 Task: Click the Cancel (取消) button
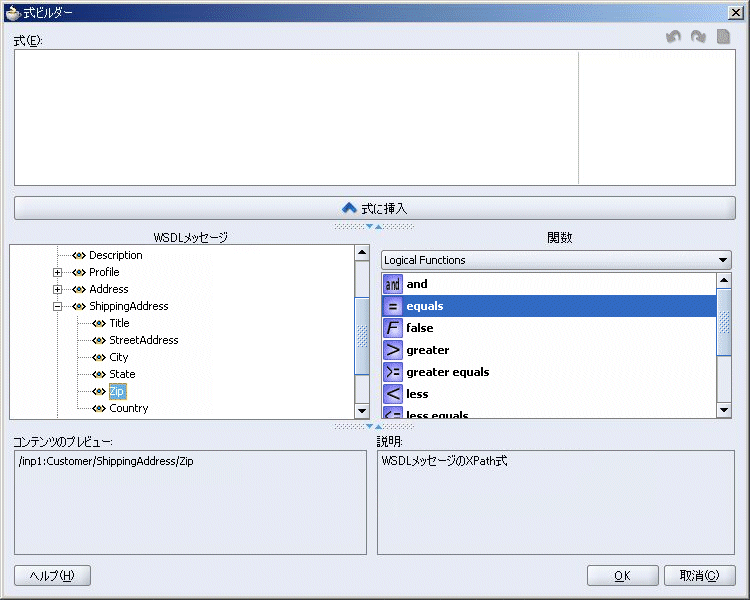click(x=699, y=576)
